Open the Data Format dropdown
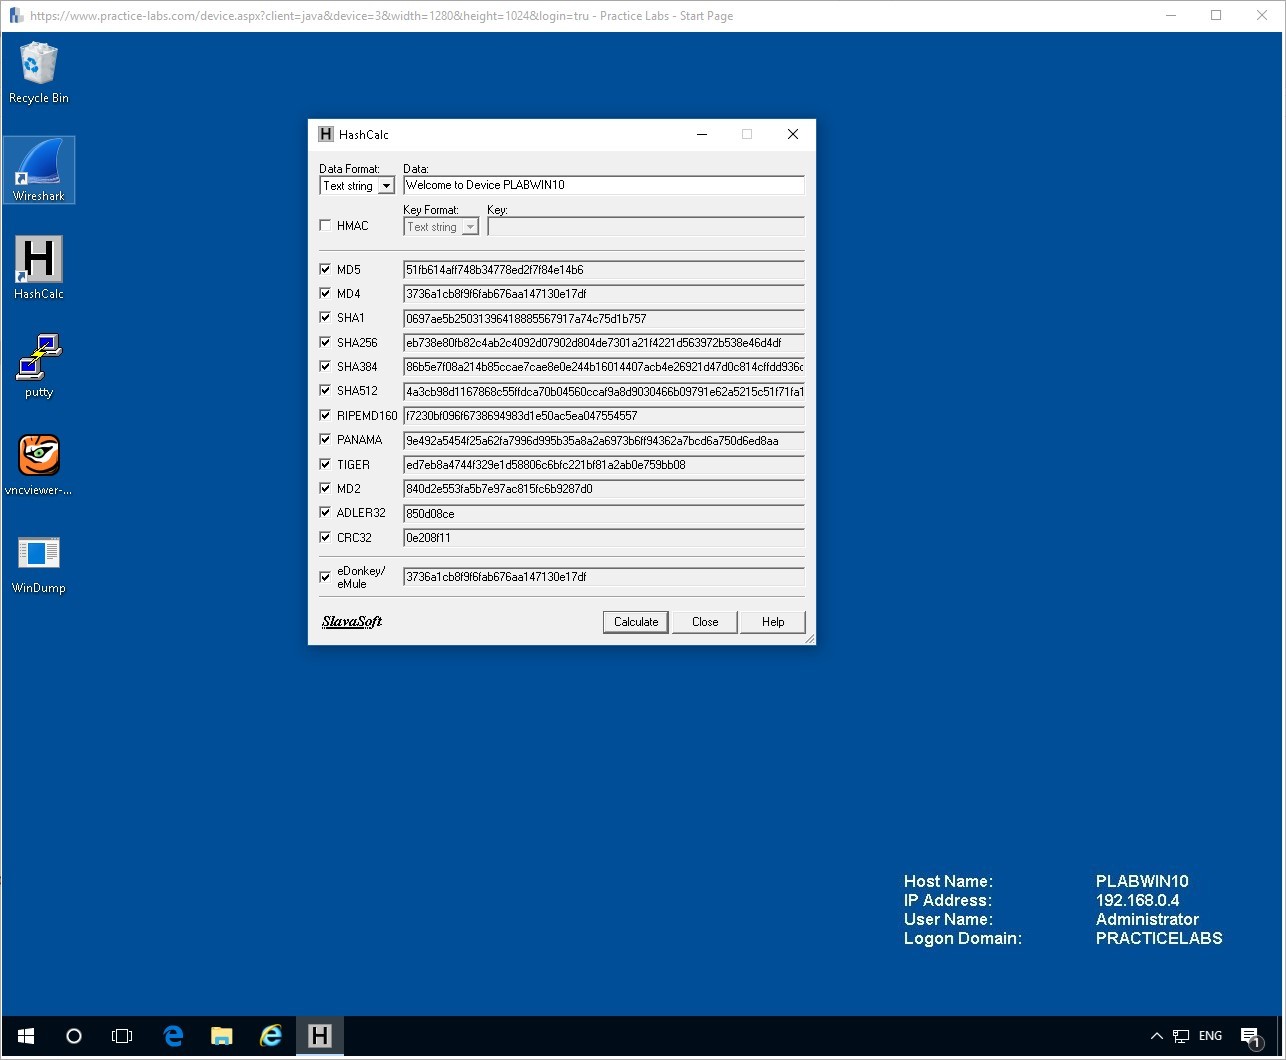 [386, 185]
